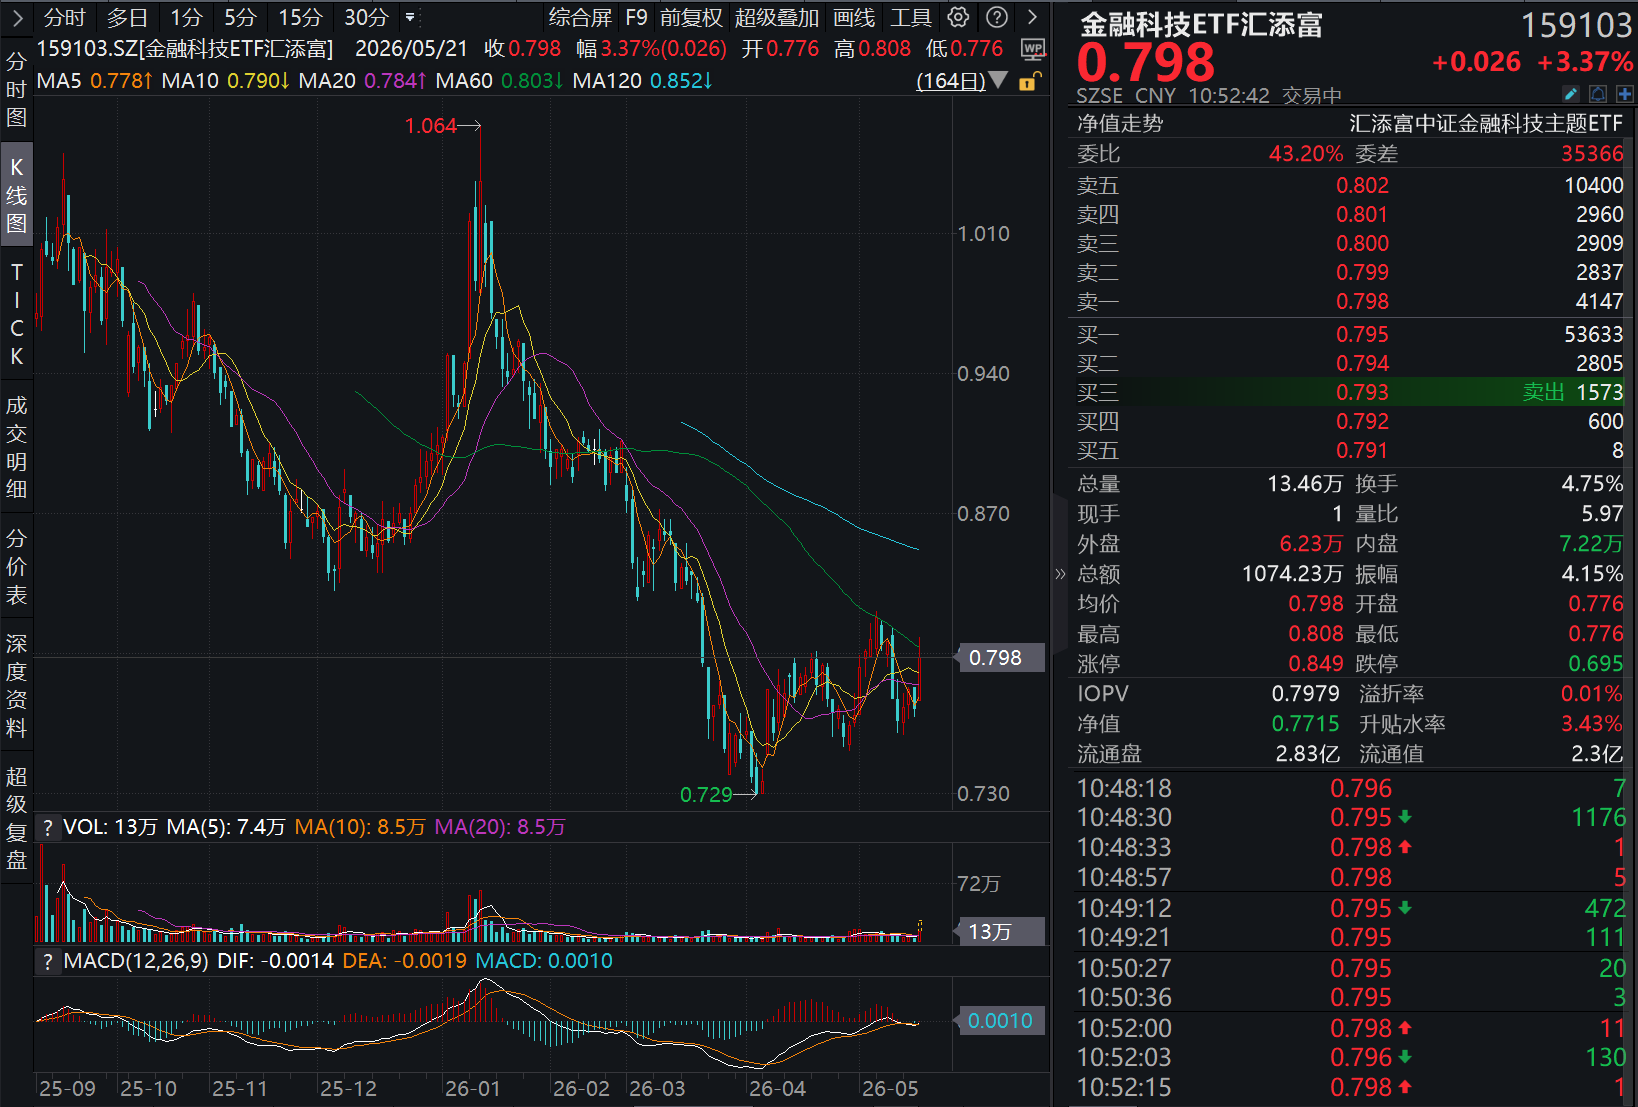Select K线图 in left sidebar

16,195
